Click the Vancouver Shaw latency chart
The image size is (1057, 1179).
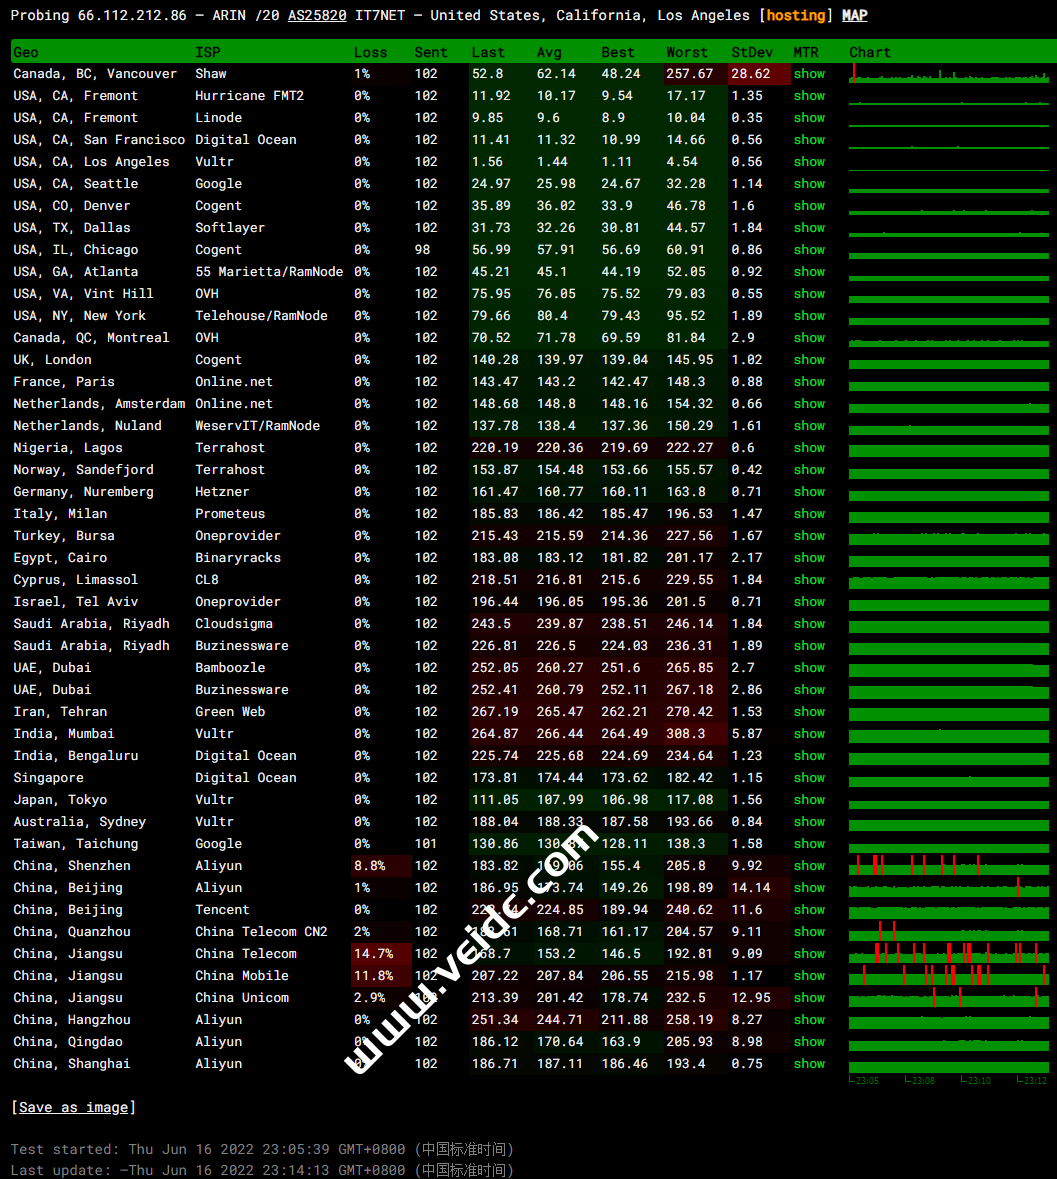click(x=948, y=74)
